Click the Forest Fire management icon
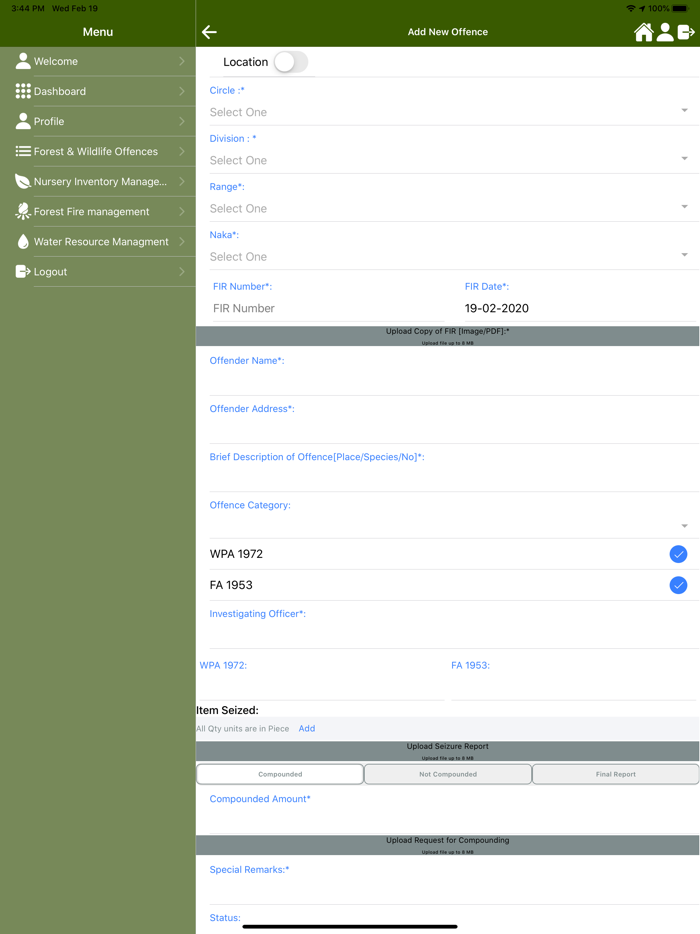Image resolution: width=700 pixels, height=934 pixels. tap(23, 211)
